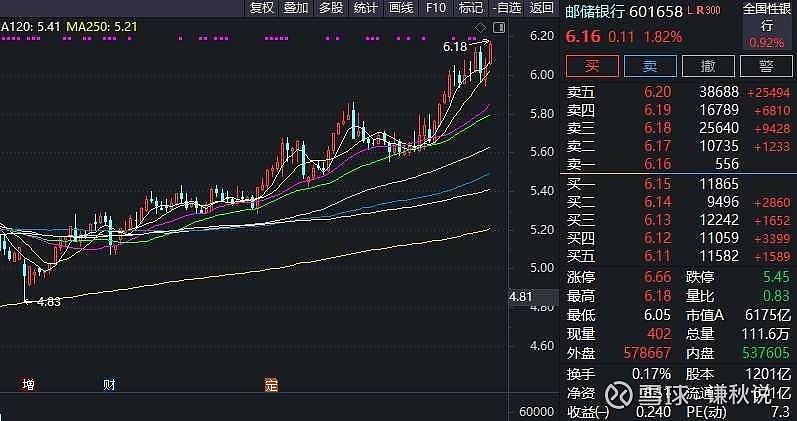
Task: Click the 最低 low value 6.05
Action: coord(658,315)
